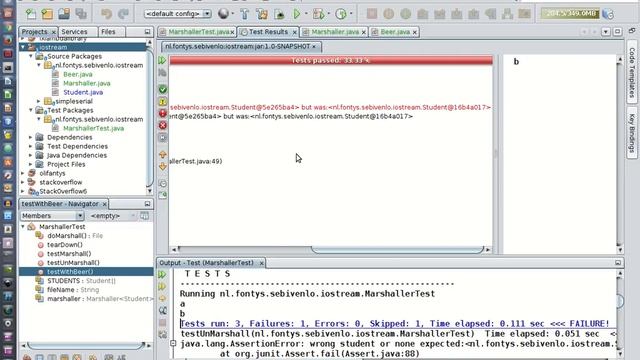Collapse the Source Packages node
The height and width of the screenshot is (360, 640).
pyautogui.click(x=31, y=56)
